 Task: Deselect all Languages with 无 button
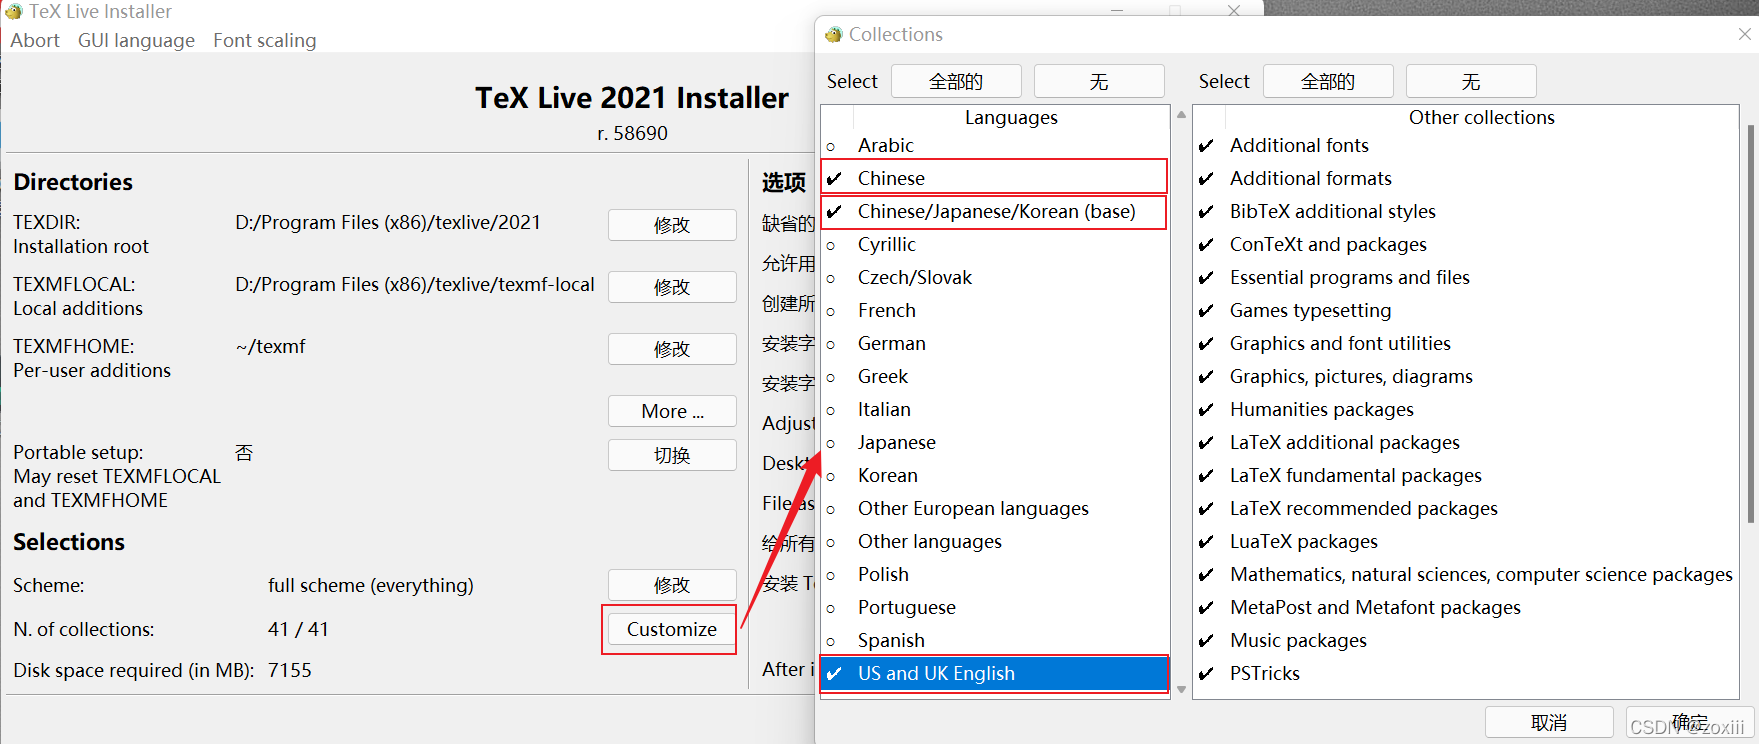(1099, 81)
